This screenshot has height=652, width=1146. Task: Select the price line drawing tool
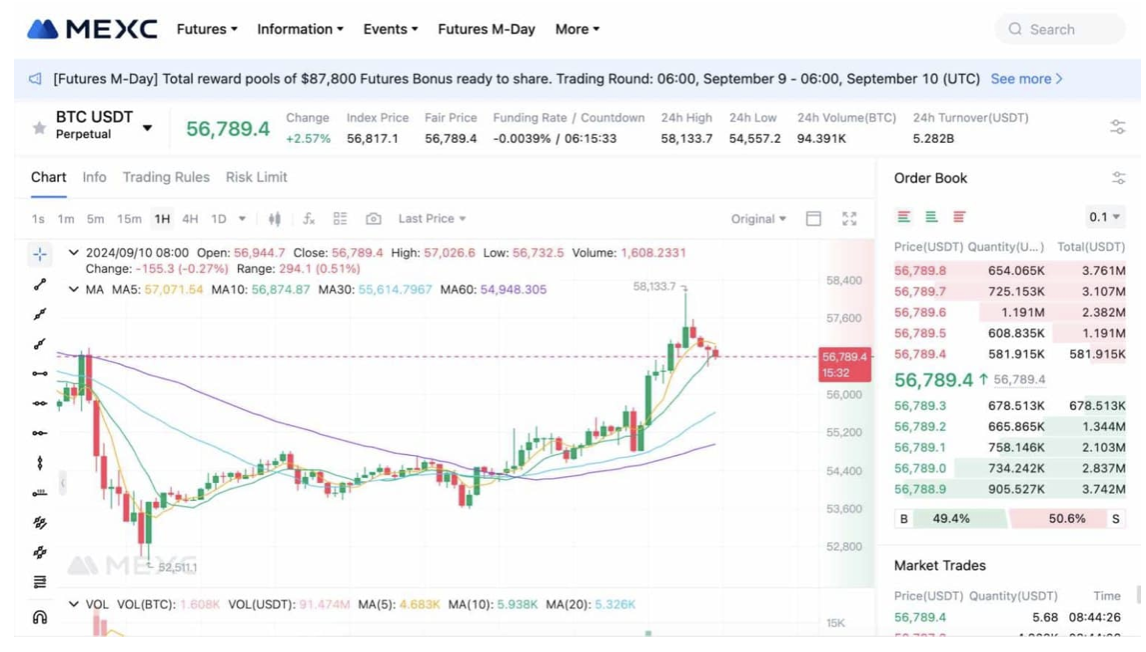pyautogui.click(x=39, y=493)
